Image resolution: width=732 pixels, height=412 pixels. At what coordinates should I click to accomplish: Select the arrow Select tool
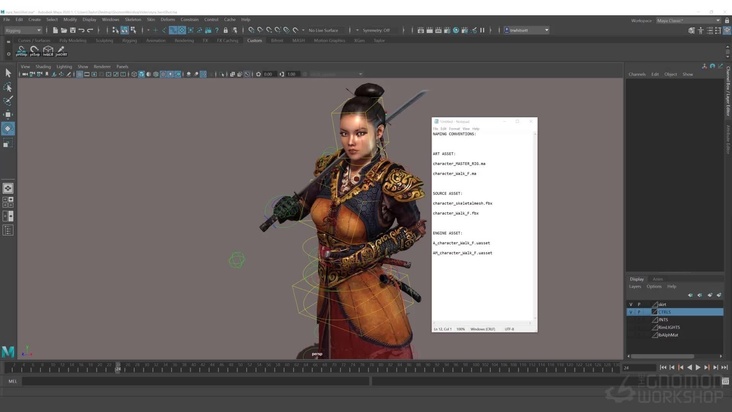8,73
